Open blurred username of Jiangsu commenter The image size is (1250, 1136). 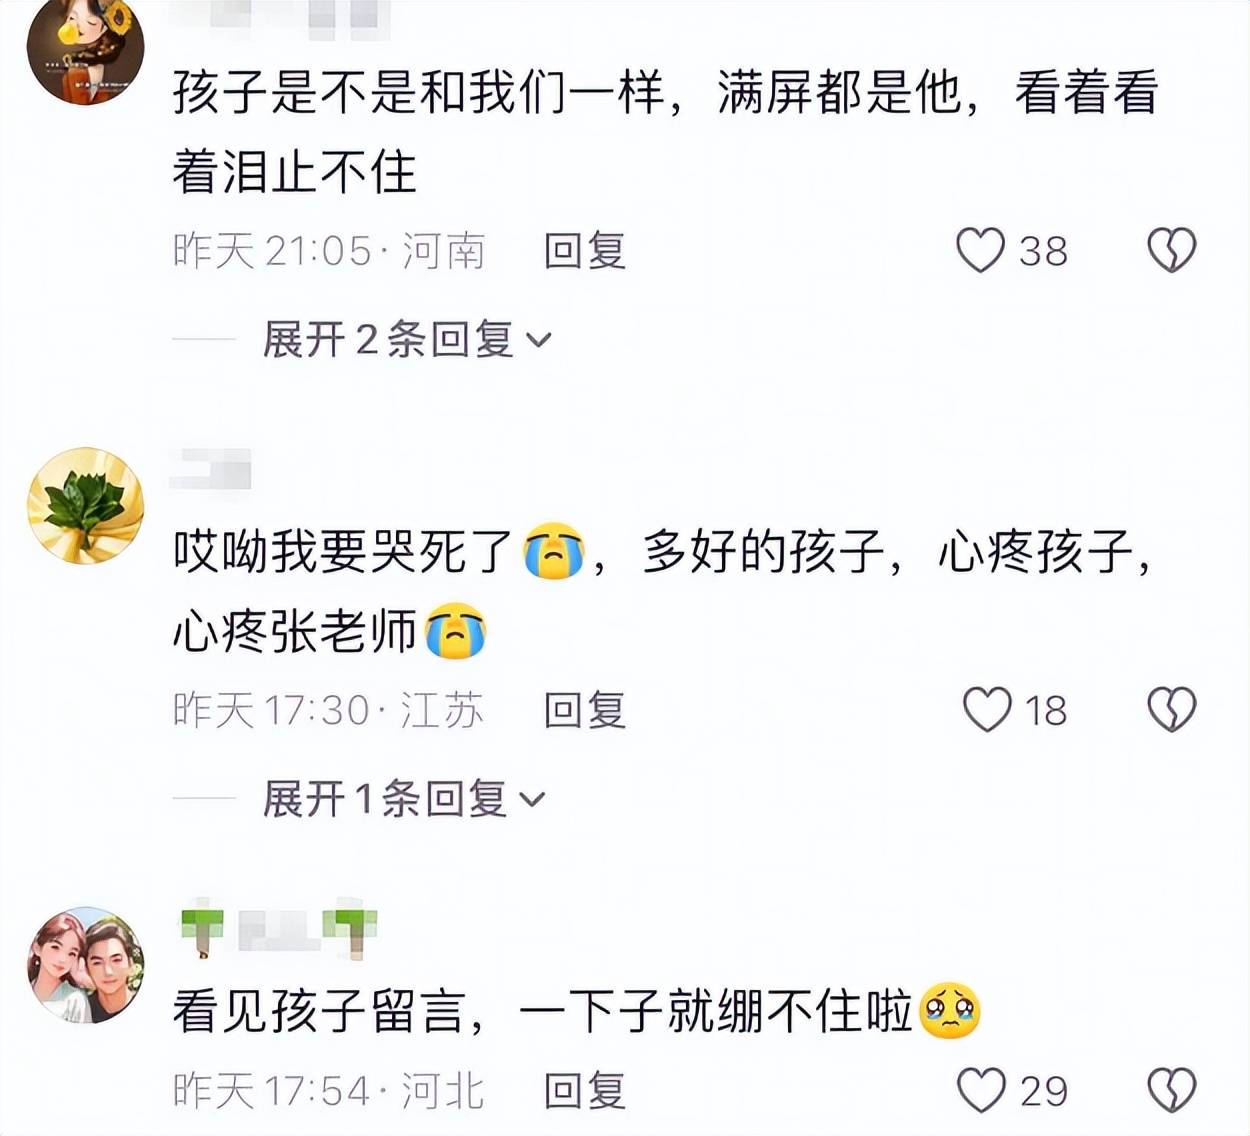(210, 470)
